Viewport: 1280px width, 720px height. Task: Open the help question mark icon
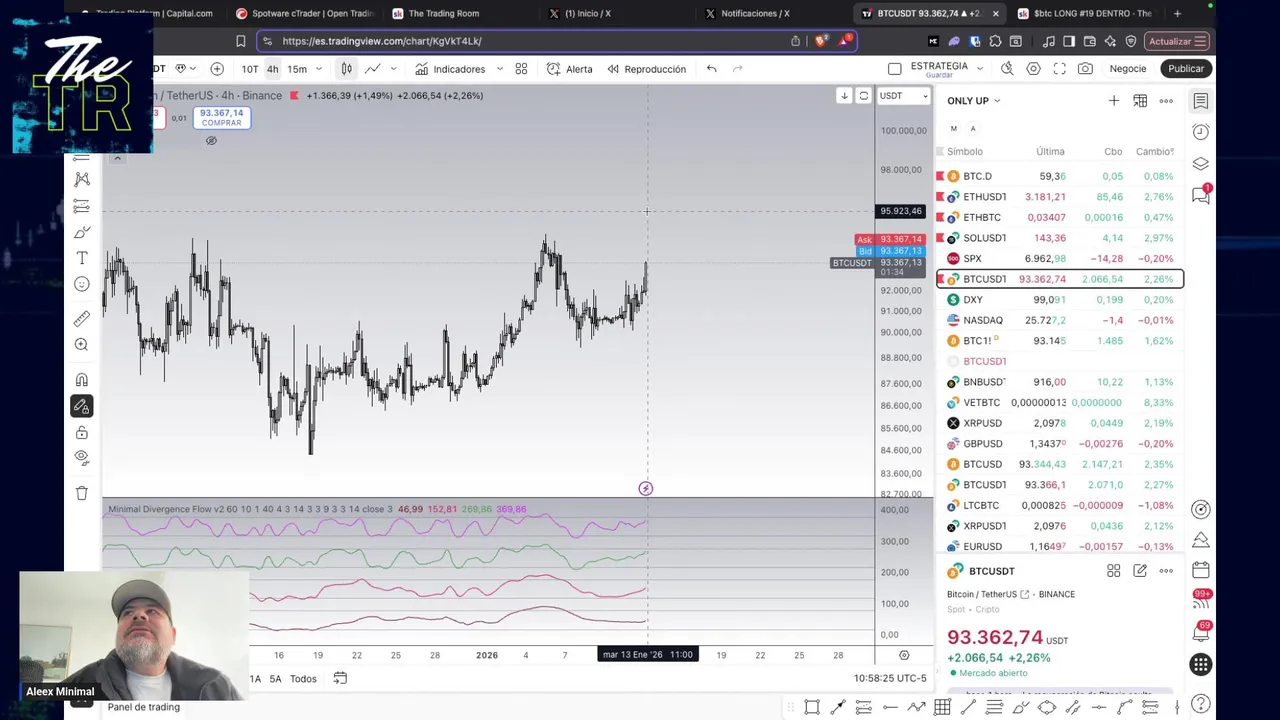[x=1201, y=704]
